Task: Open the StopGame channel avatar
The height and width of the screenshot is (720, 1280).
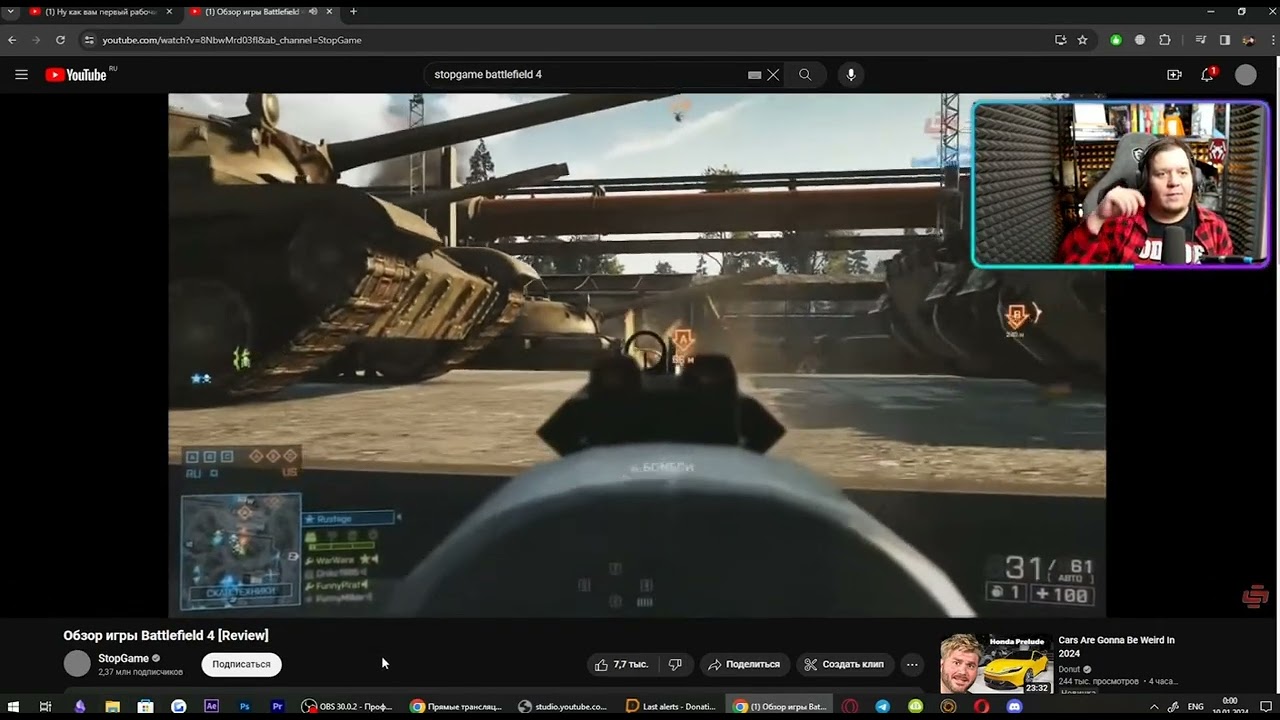Action: pyautogui.click(x=77, y=664)
